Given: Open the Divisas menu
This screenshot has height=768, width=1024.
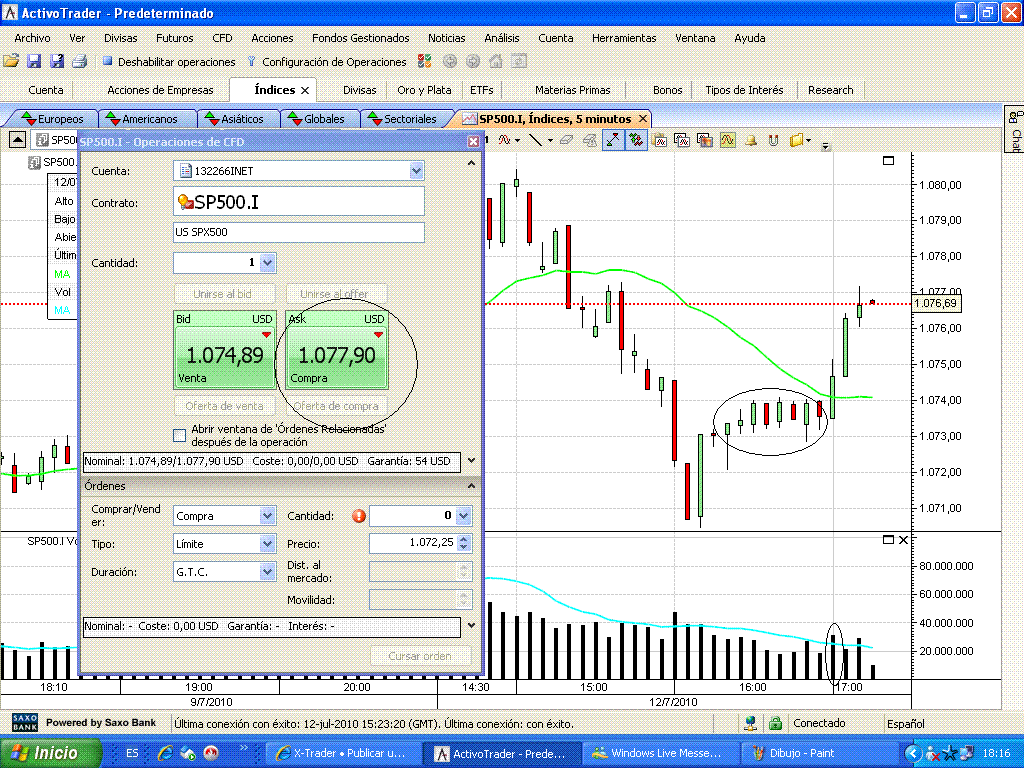Looking at the screenshot, I should point(121,38).
